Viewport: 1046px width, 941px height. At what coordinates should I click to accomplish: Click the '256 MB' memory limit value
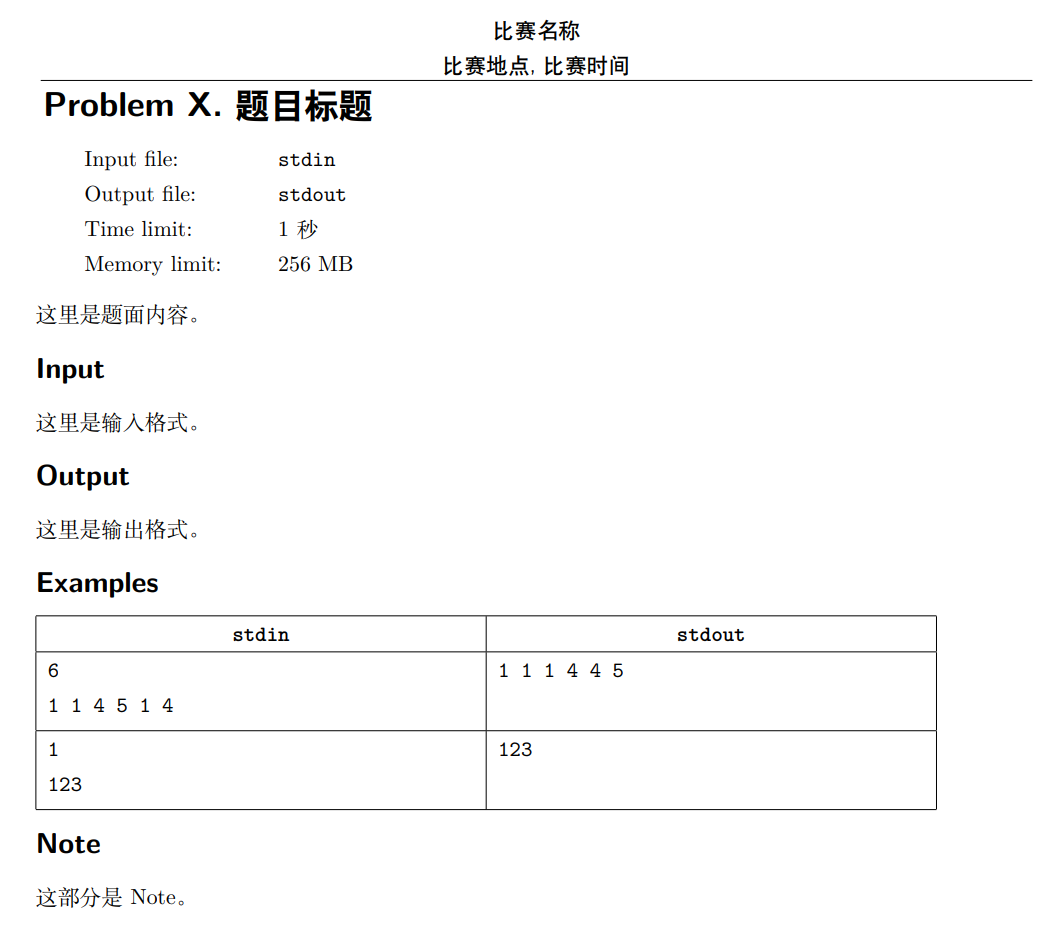[x=315, y=264]
